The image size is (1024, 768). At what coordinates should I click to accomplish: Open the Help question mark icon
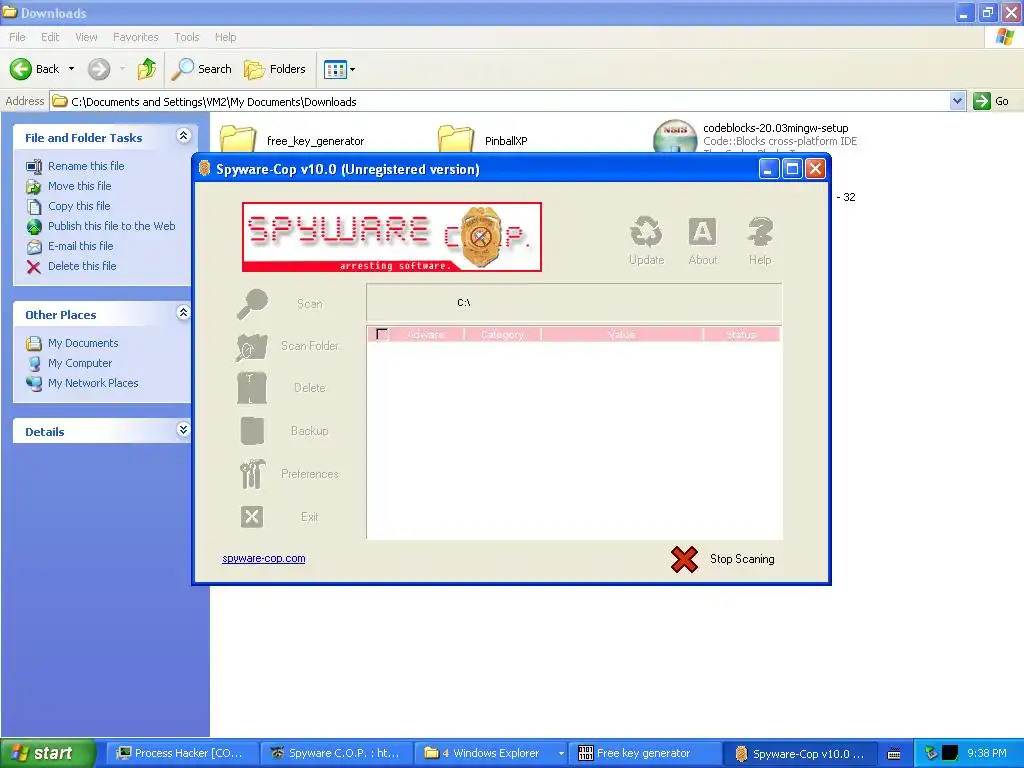coord(760,232)
